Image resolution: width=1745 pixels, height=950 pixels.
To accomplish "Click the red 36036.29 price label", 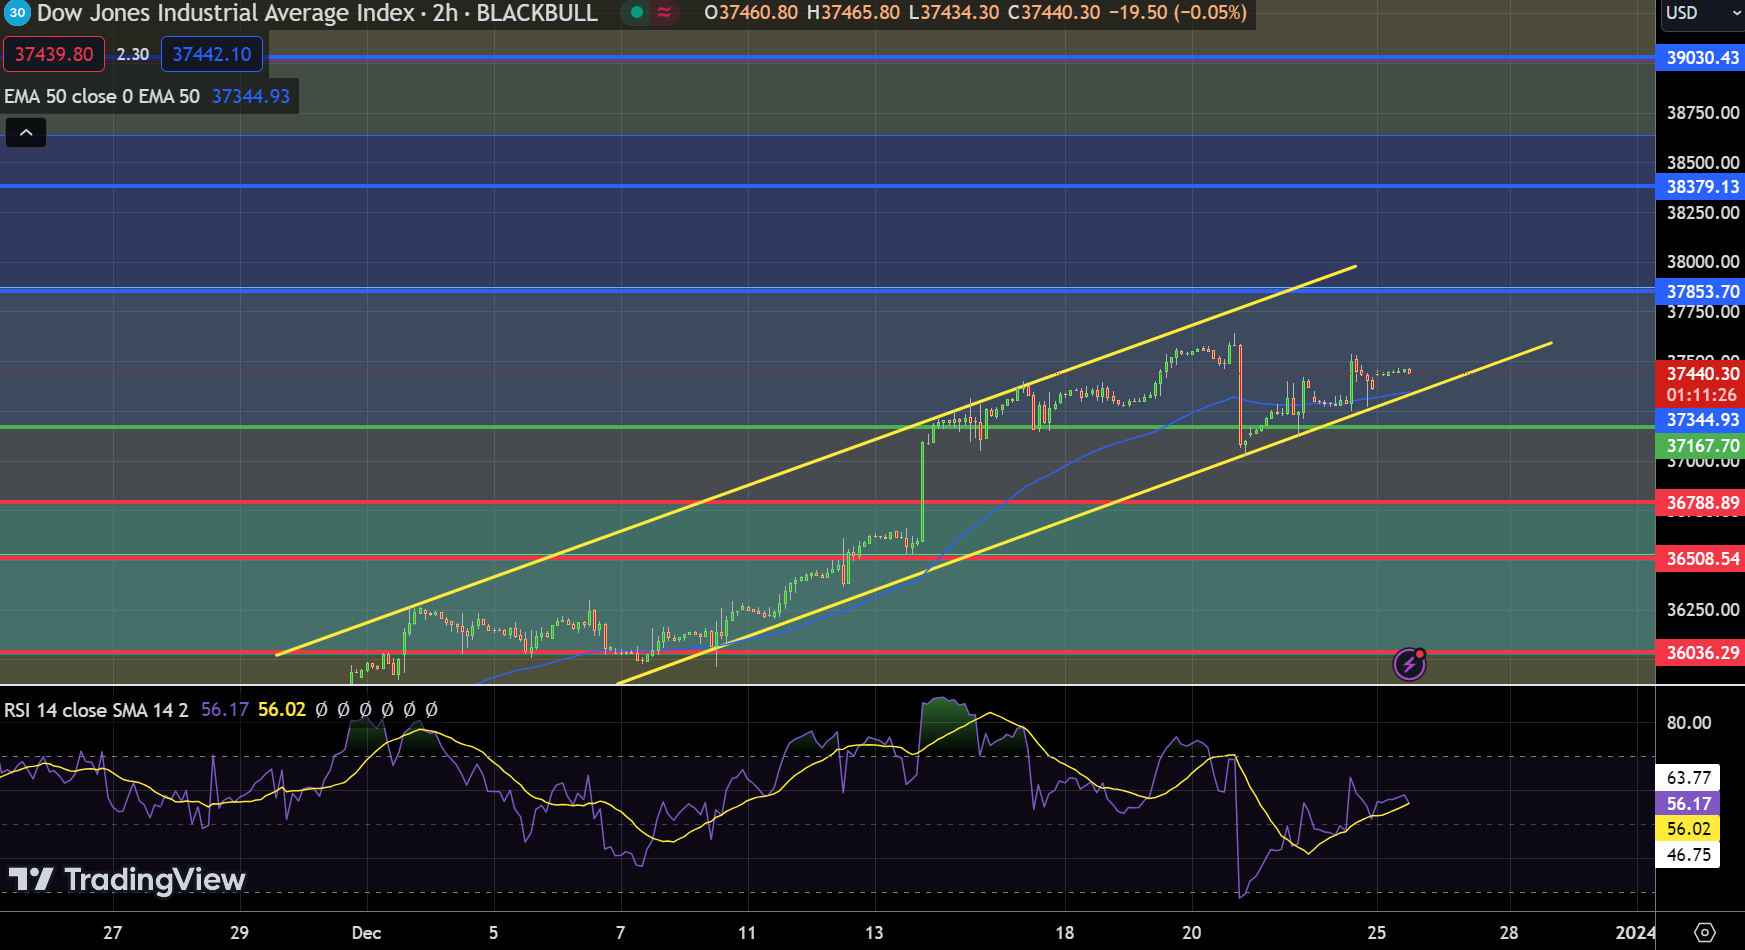I will click(x=1701, y=653).
